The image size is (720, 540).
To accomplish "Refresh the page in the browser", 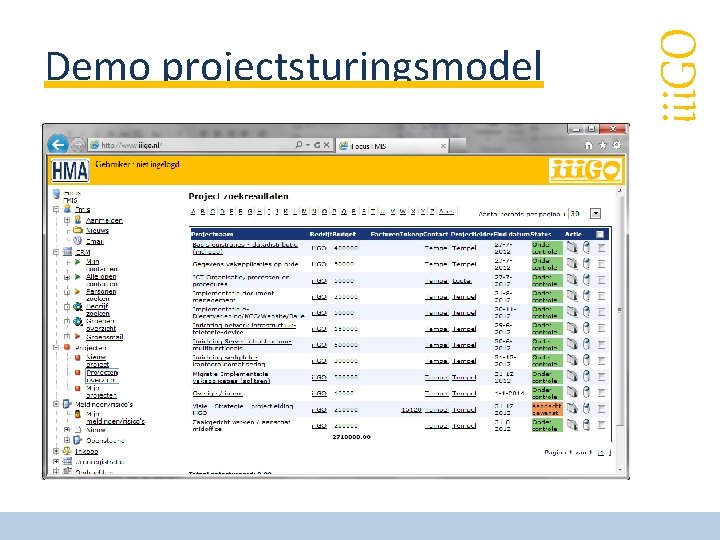I will 317,145.
